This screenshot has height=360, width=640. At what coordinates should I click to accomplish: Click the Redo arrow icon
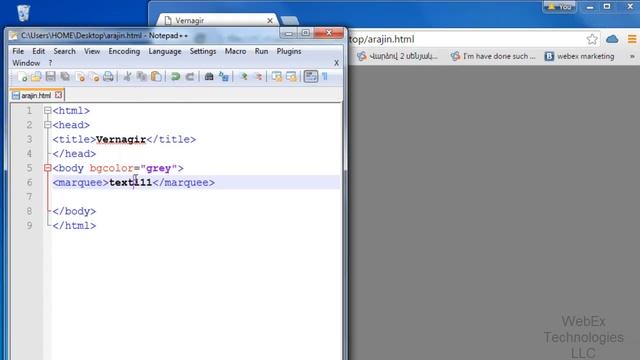tap(190, 76)
